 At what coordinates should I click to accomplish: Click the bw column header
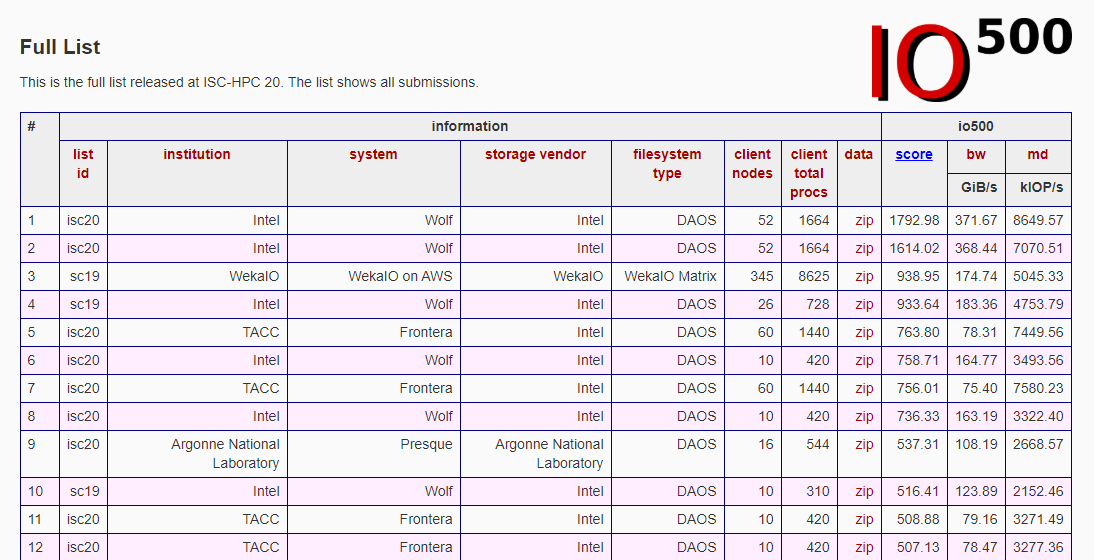click(x=976, y=155)
